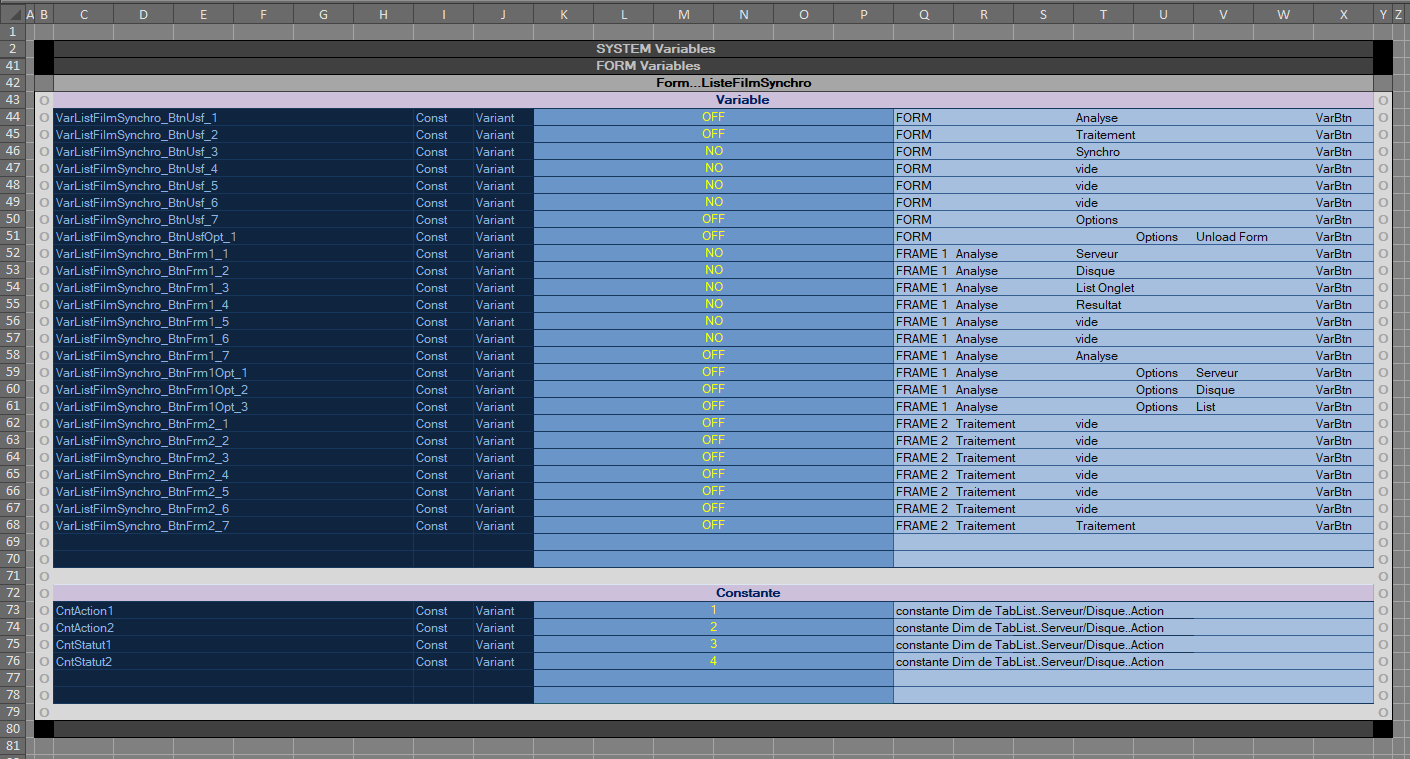
Task: Click column X header
Action: tap(1343, 14)
